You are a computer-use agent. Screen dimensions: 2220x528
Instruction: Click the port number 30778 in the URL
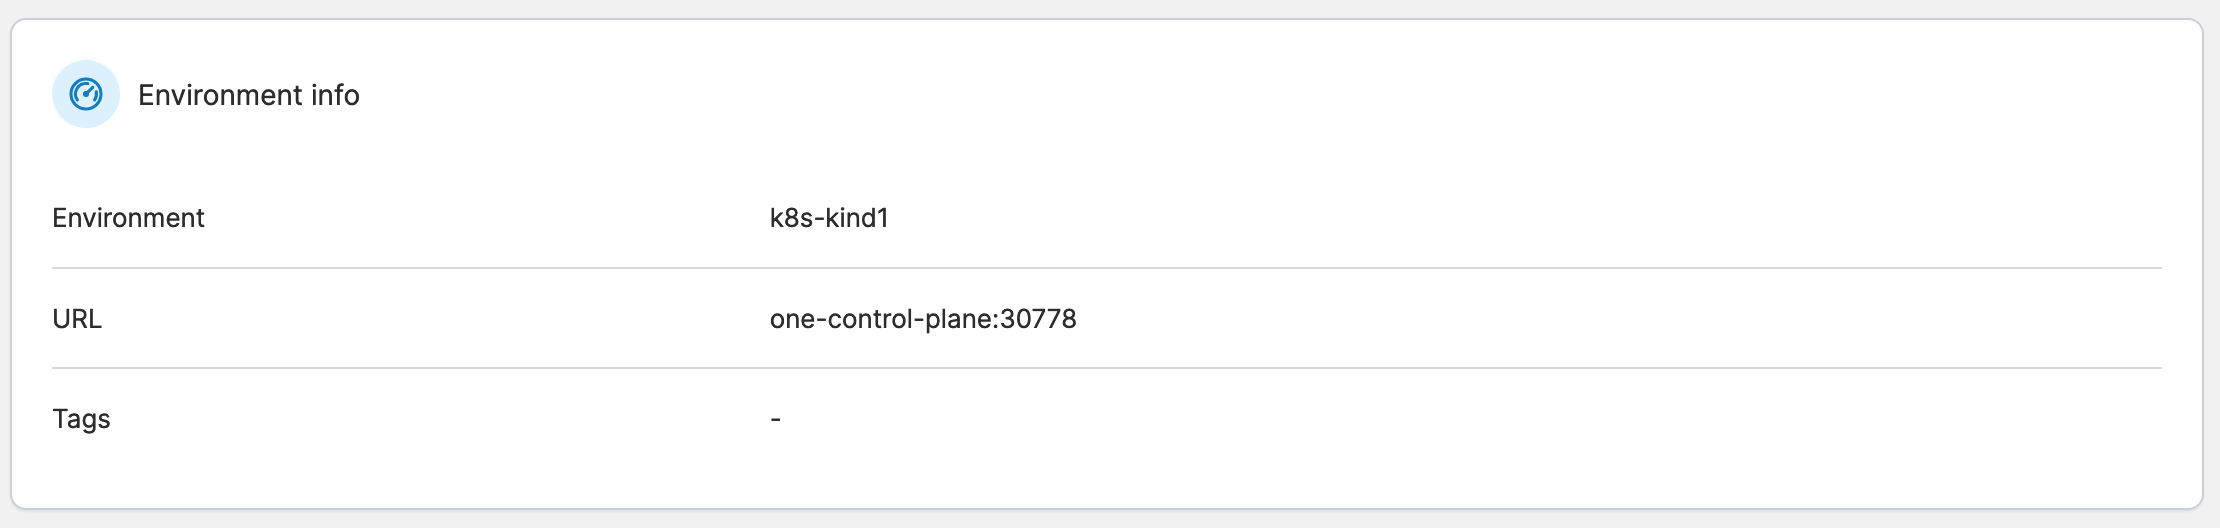(x=1038, y=319)
